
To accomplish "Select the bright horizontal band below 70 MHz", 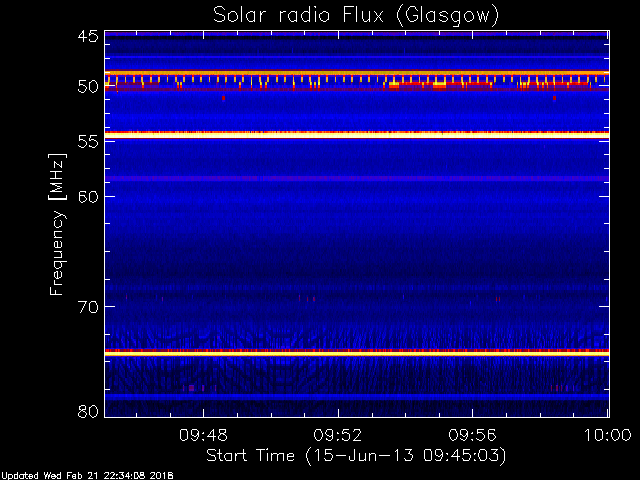I will [356, 353].
